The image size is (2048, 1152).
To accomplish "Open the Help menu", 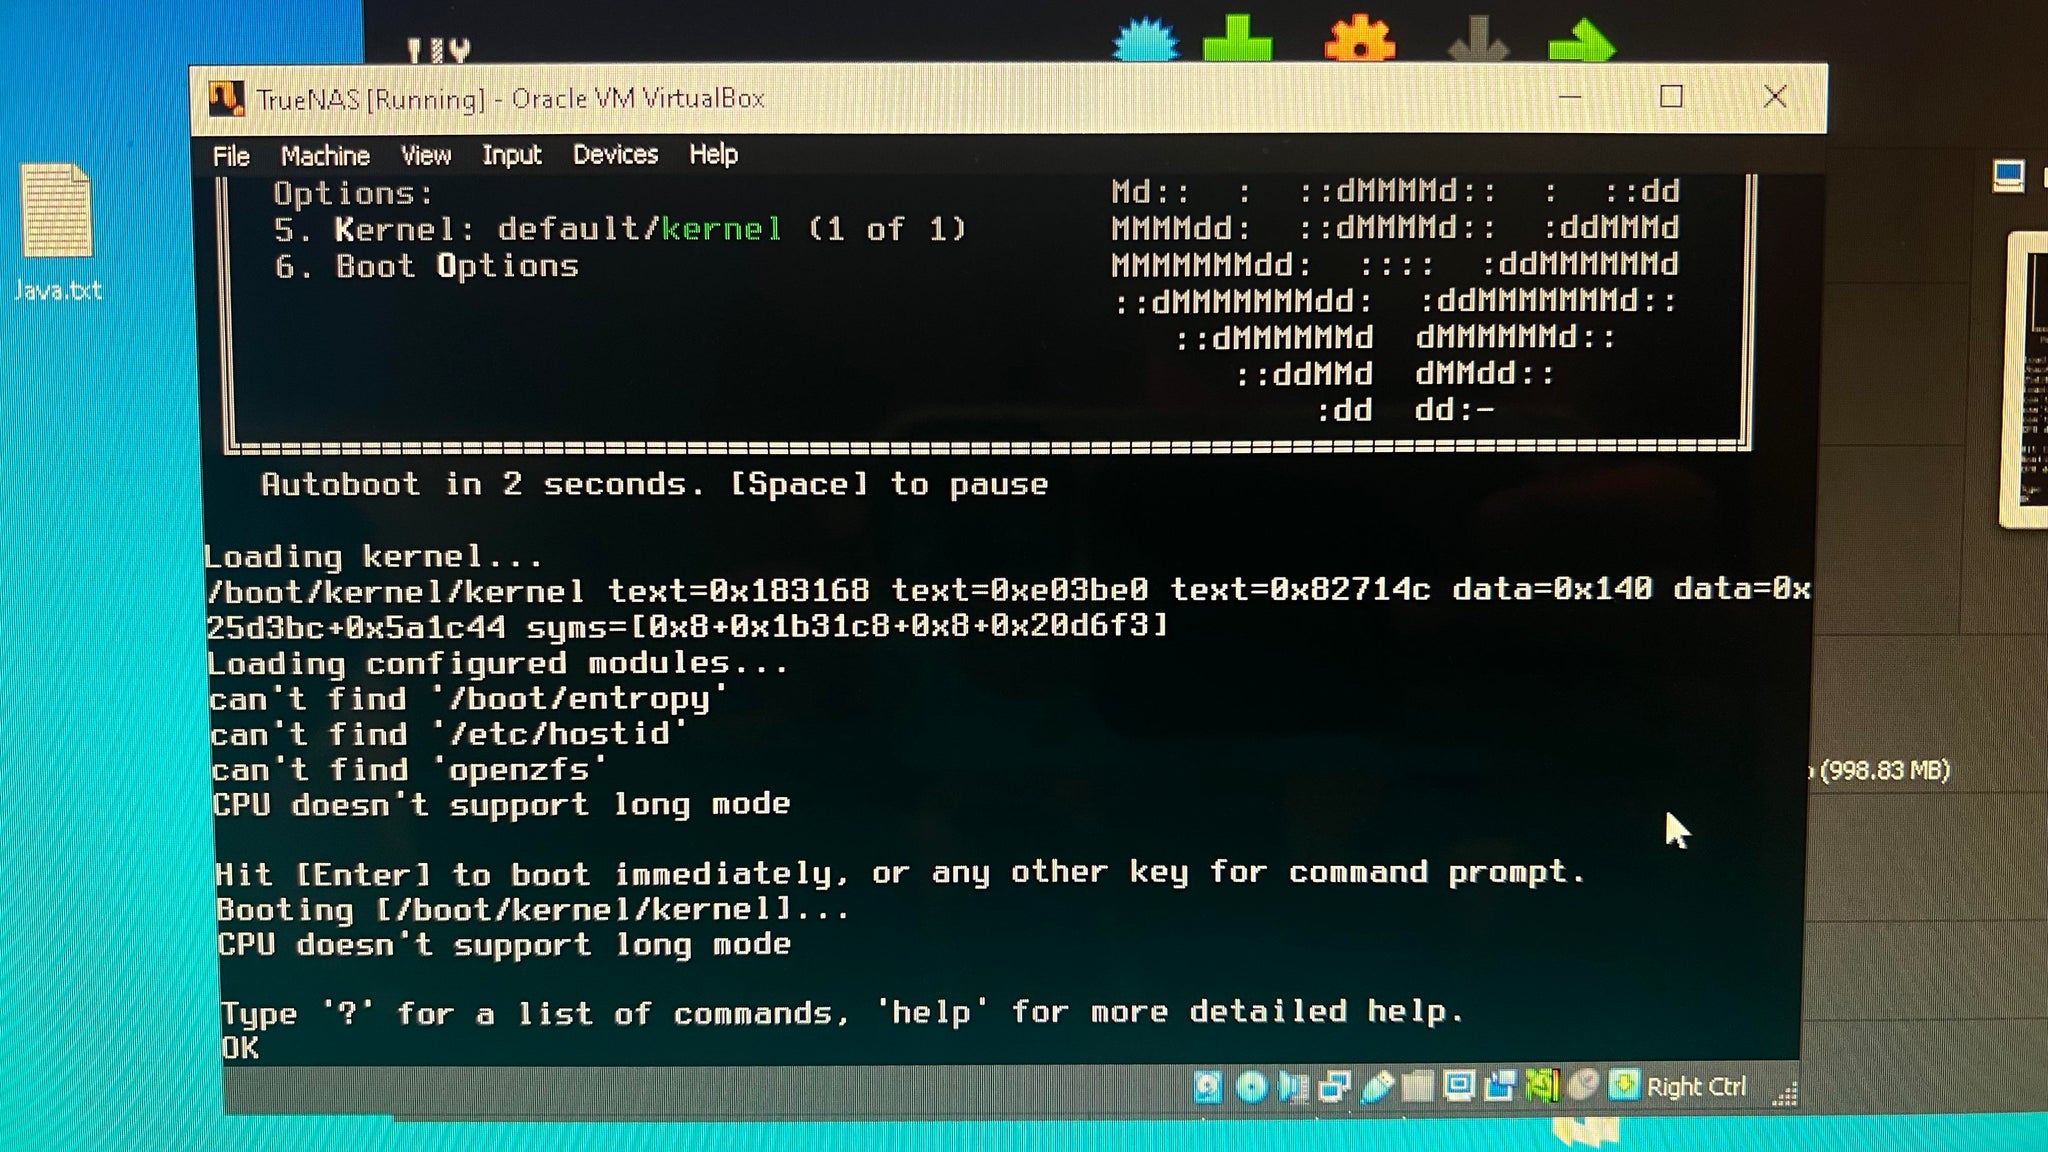I will 713,154.
